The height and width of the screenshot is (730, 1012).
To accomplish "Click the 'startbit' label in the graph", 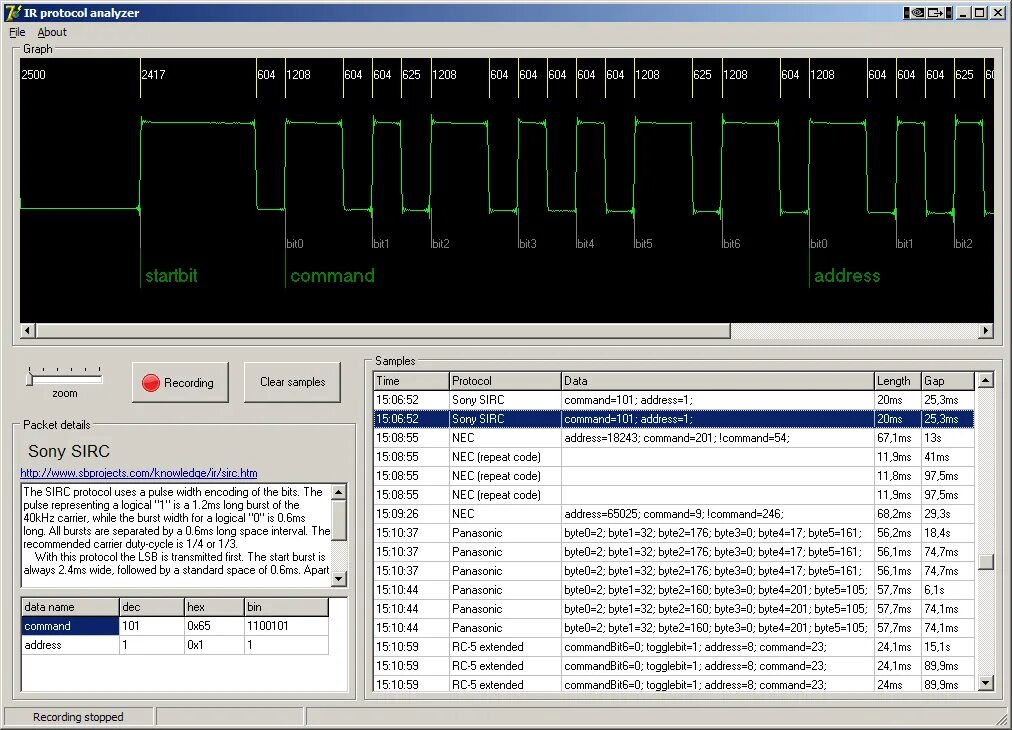I will click(x=171, y=276).
